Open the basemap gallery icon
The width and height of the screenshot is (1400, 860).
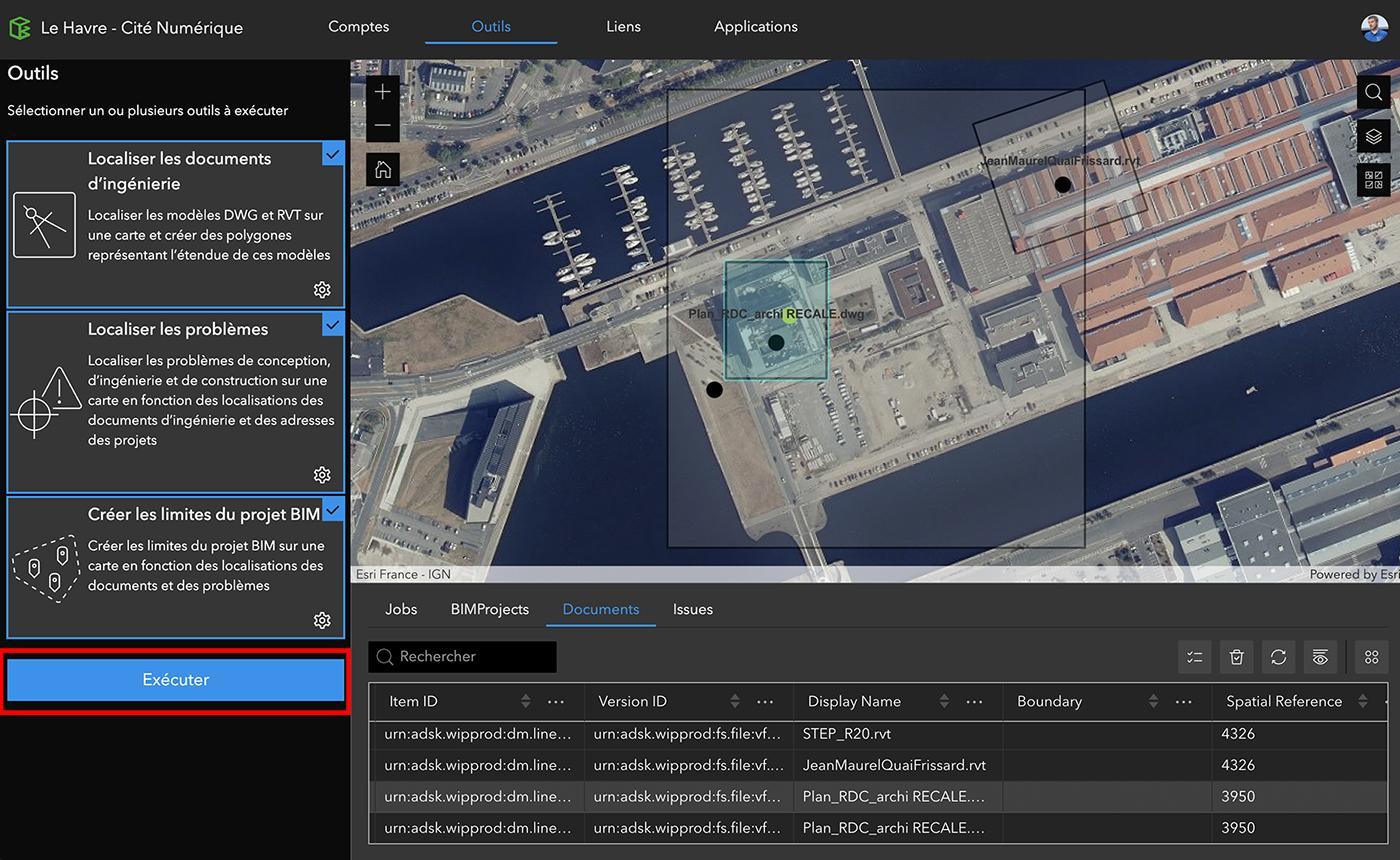[1374, 180]
